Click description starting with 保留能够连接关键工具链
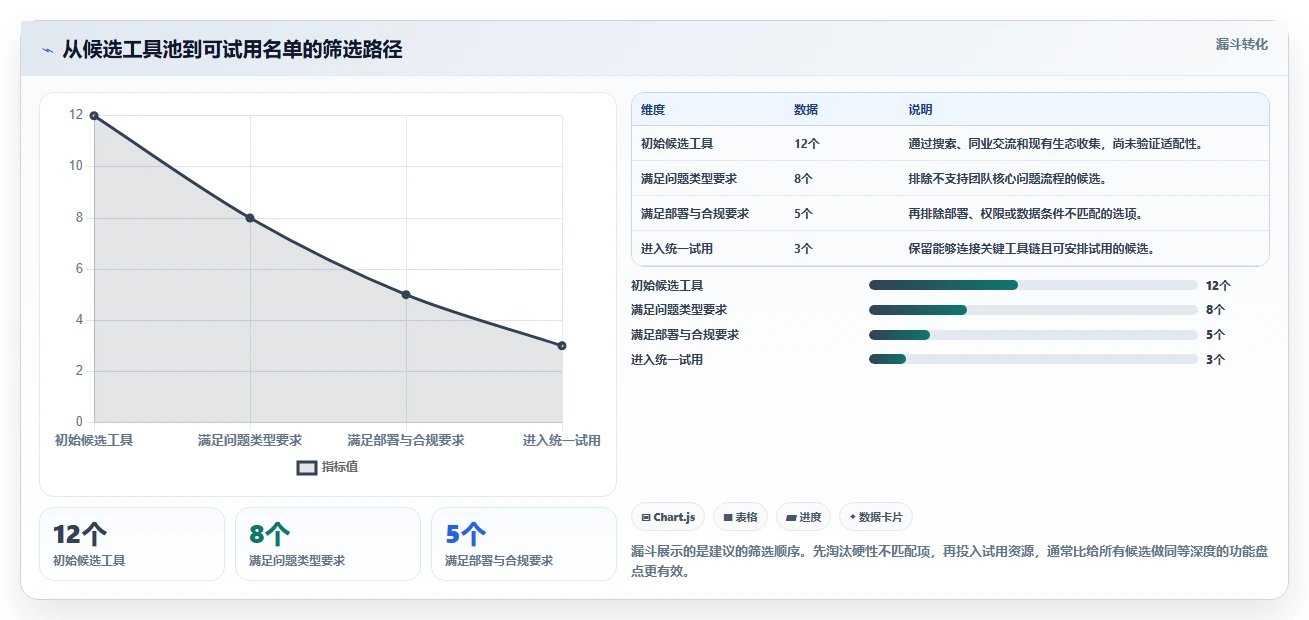This screenshot has height=620, width=1309. coord(1031,249)
